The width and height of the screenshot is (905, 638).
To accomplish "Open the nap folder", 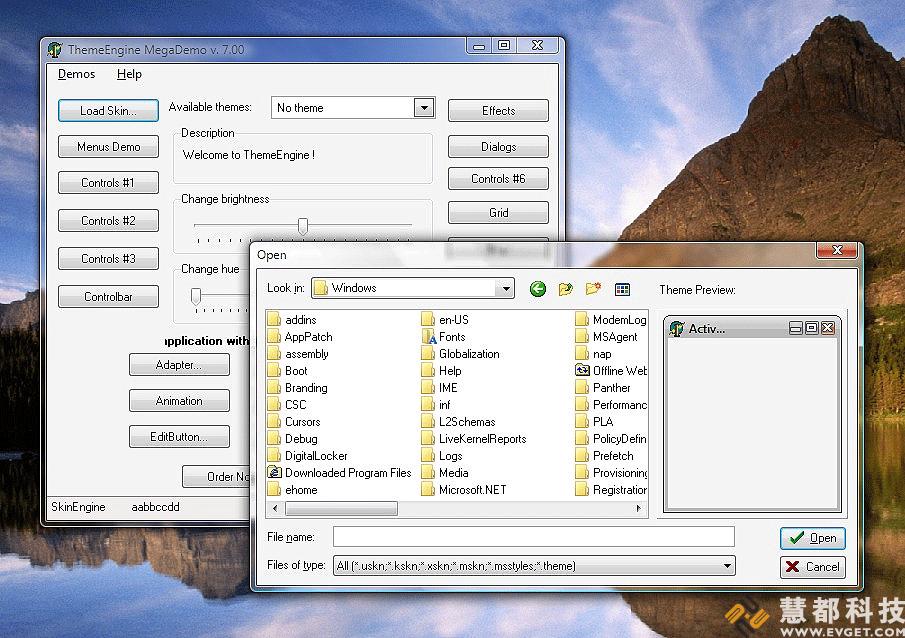I will (594, 354).
